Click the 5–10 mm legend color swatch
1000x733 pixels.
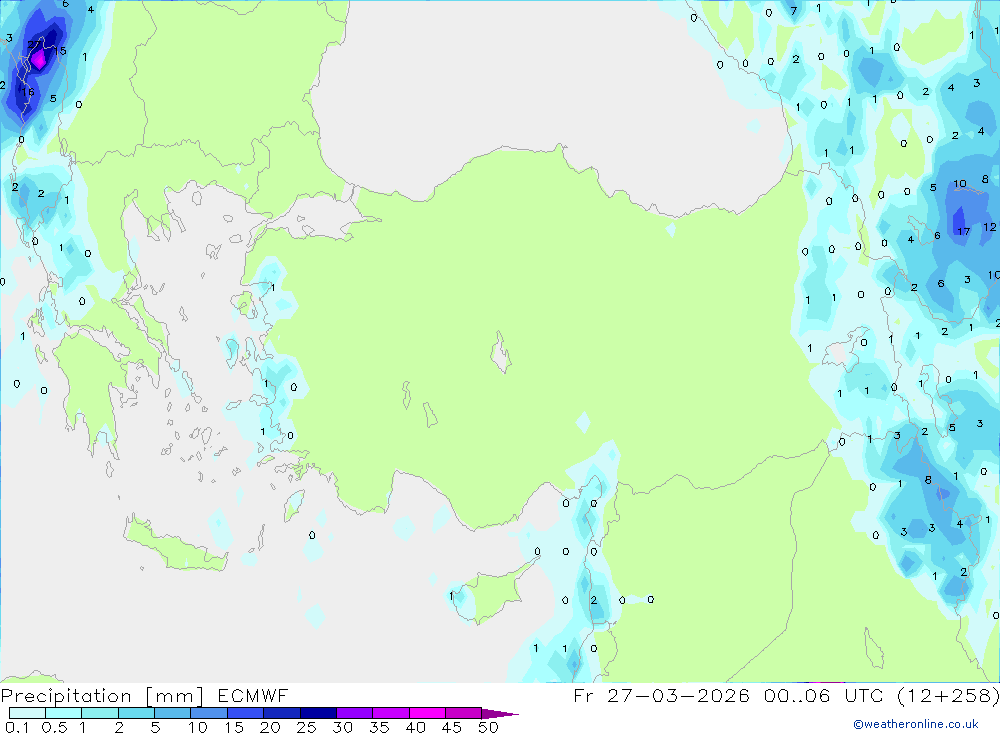coord(172,713)
